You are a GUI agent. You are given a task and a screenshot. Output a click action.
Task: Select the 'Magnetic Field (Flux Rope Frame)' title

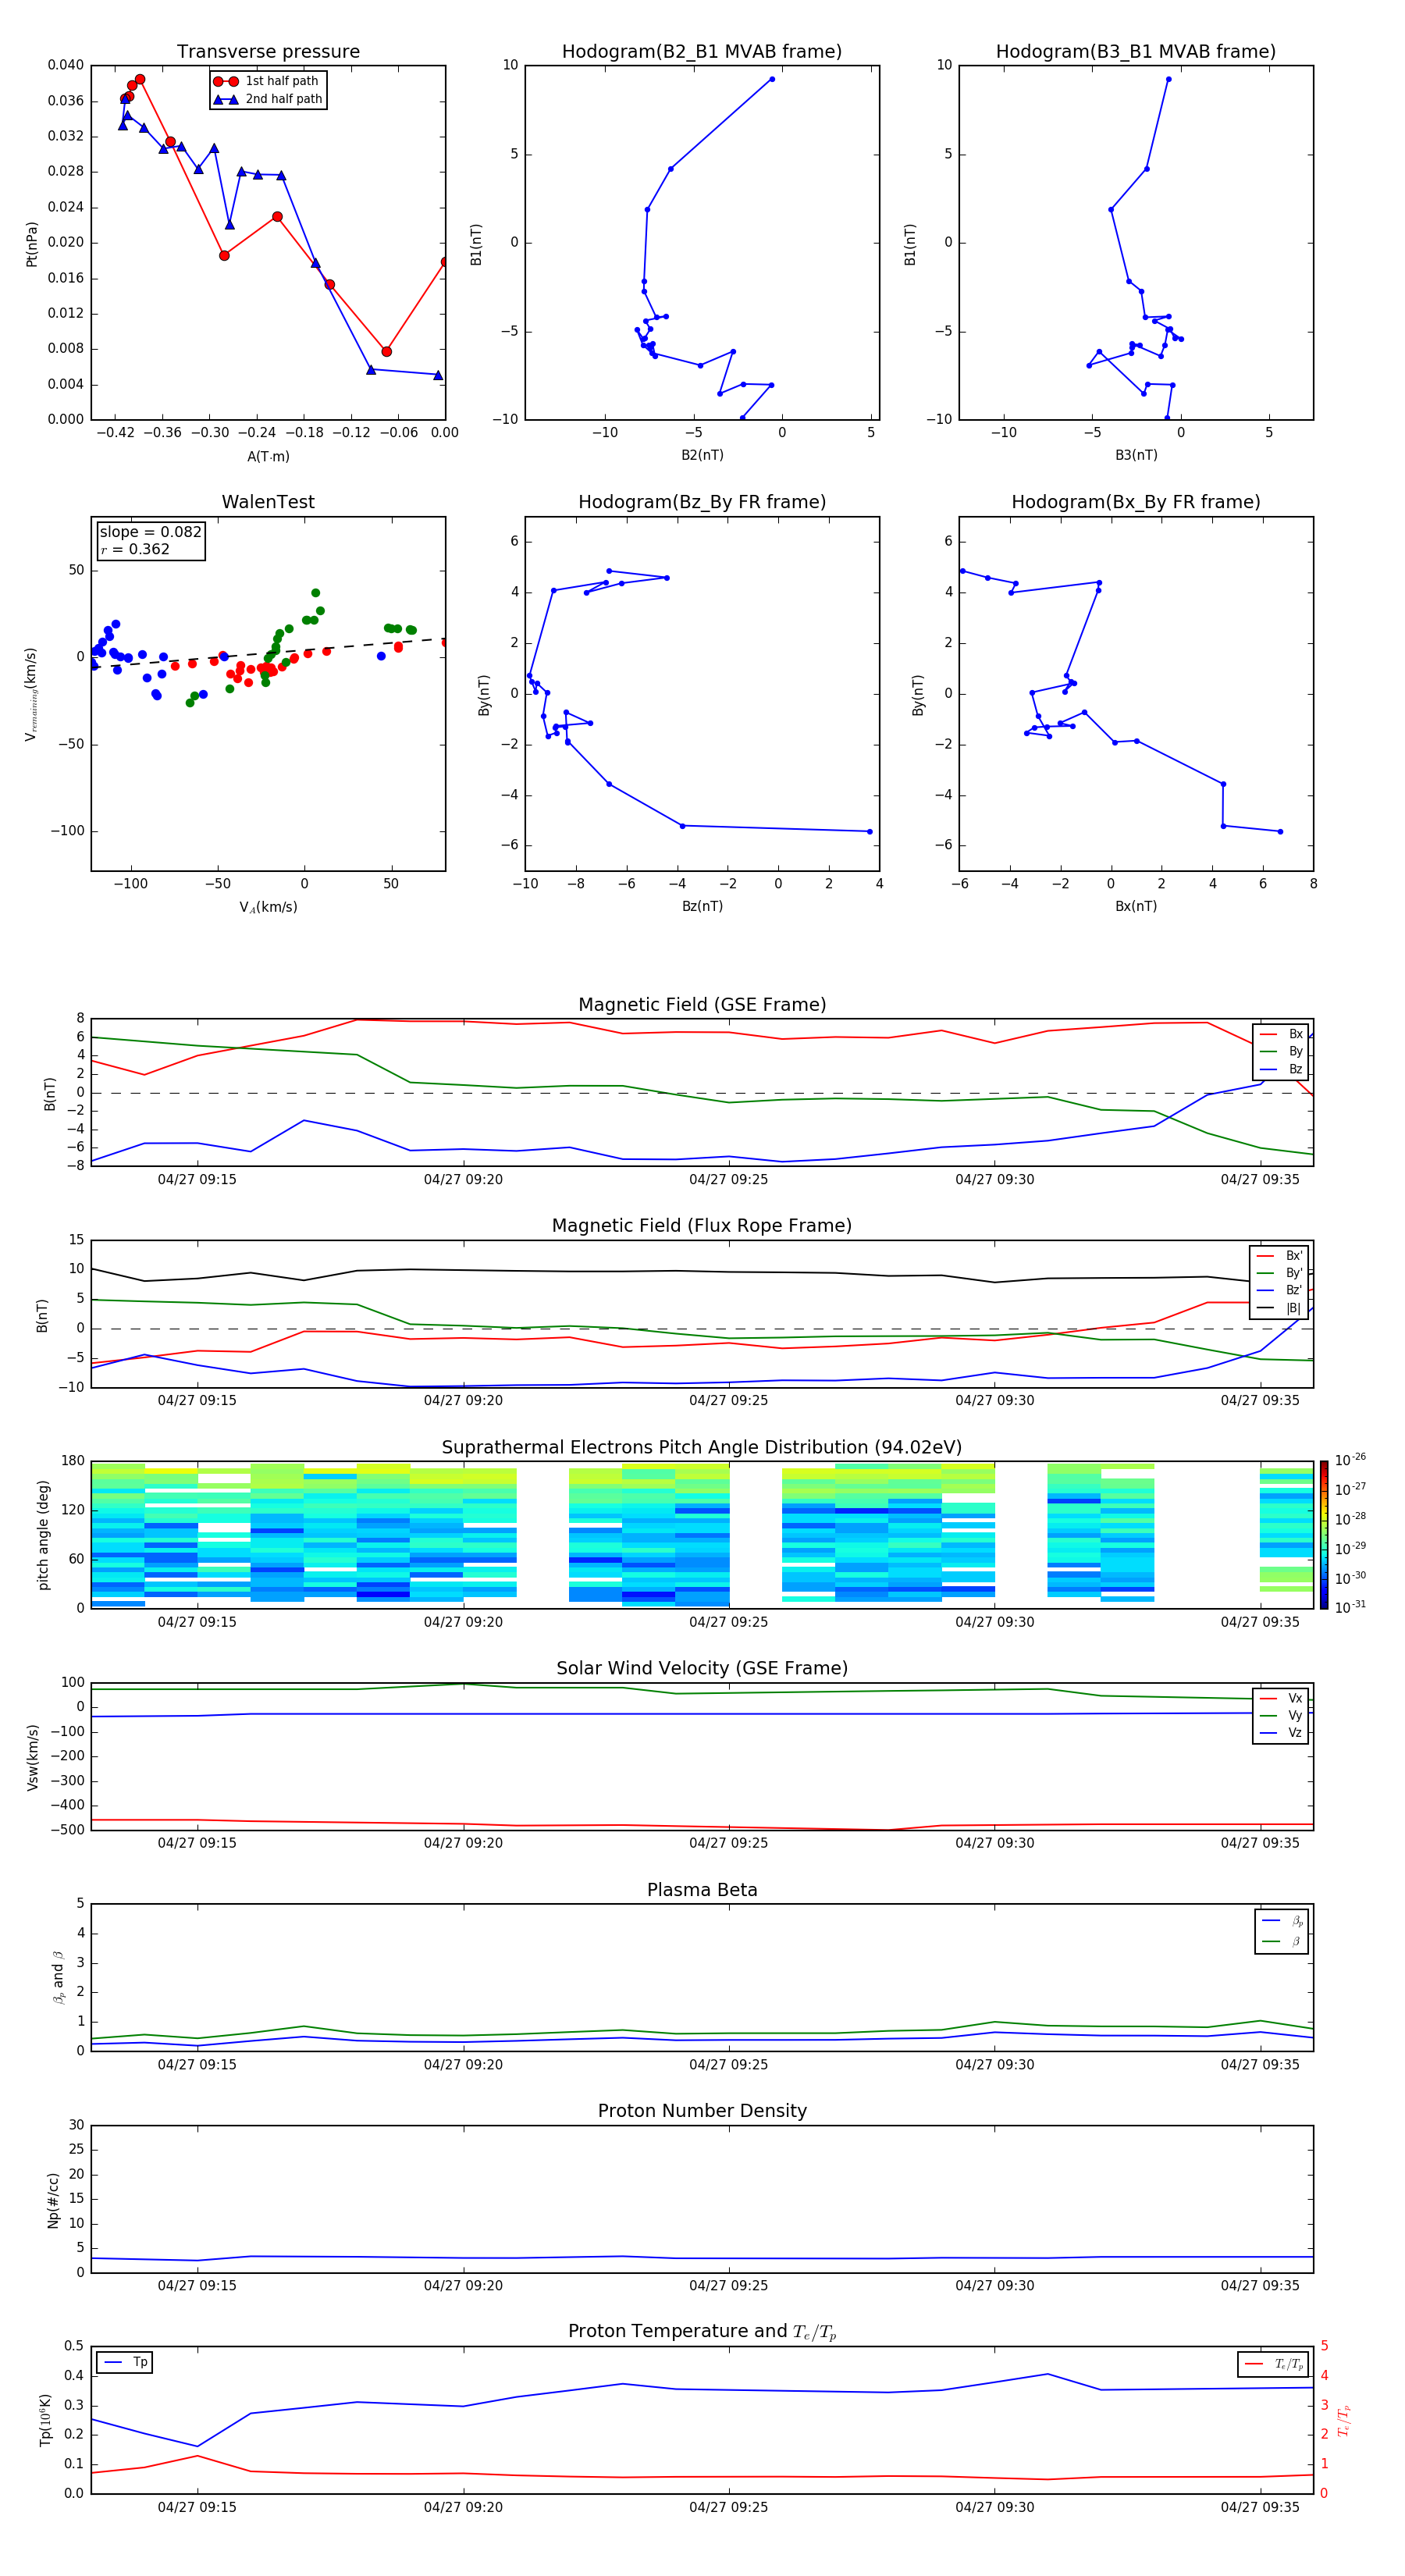point(702,1226)
